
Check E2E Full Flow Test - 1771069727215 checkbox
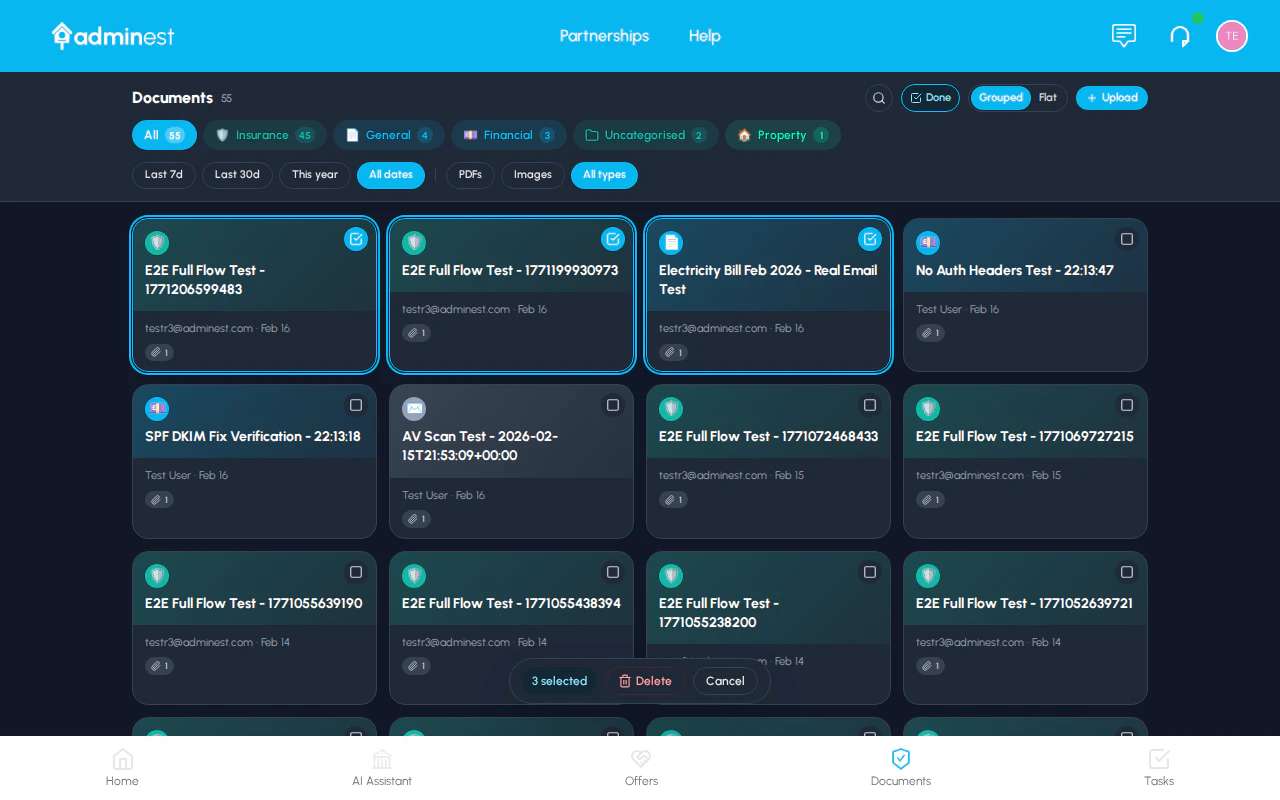click(1127, 405)
